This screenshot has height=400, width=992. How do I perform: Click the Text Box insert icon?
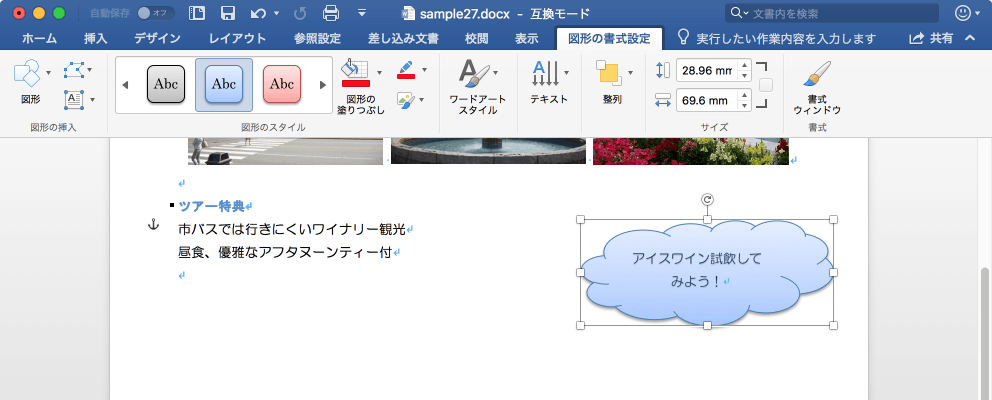pyautogui.click(x=73, y=99)
